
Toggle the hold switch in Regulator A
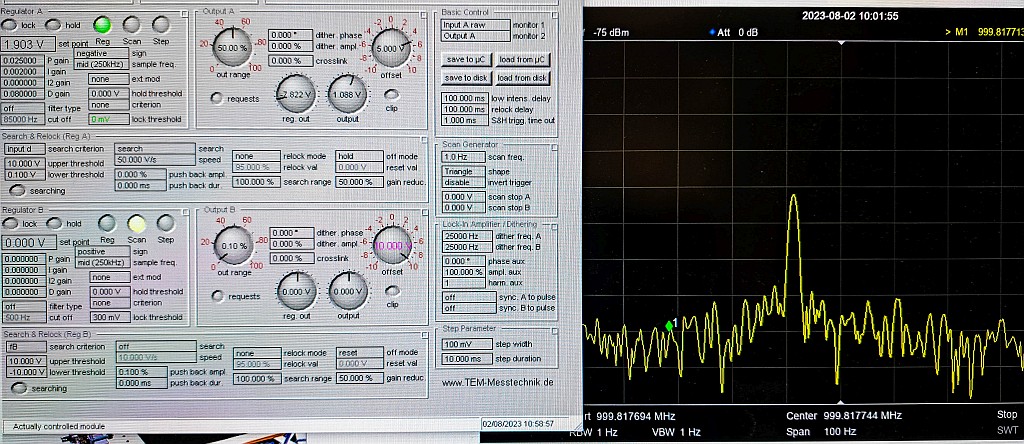pyautogui.click(x=56, y=24)
